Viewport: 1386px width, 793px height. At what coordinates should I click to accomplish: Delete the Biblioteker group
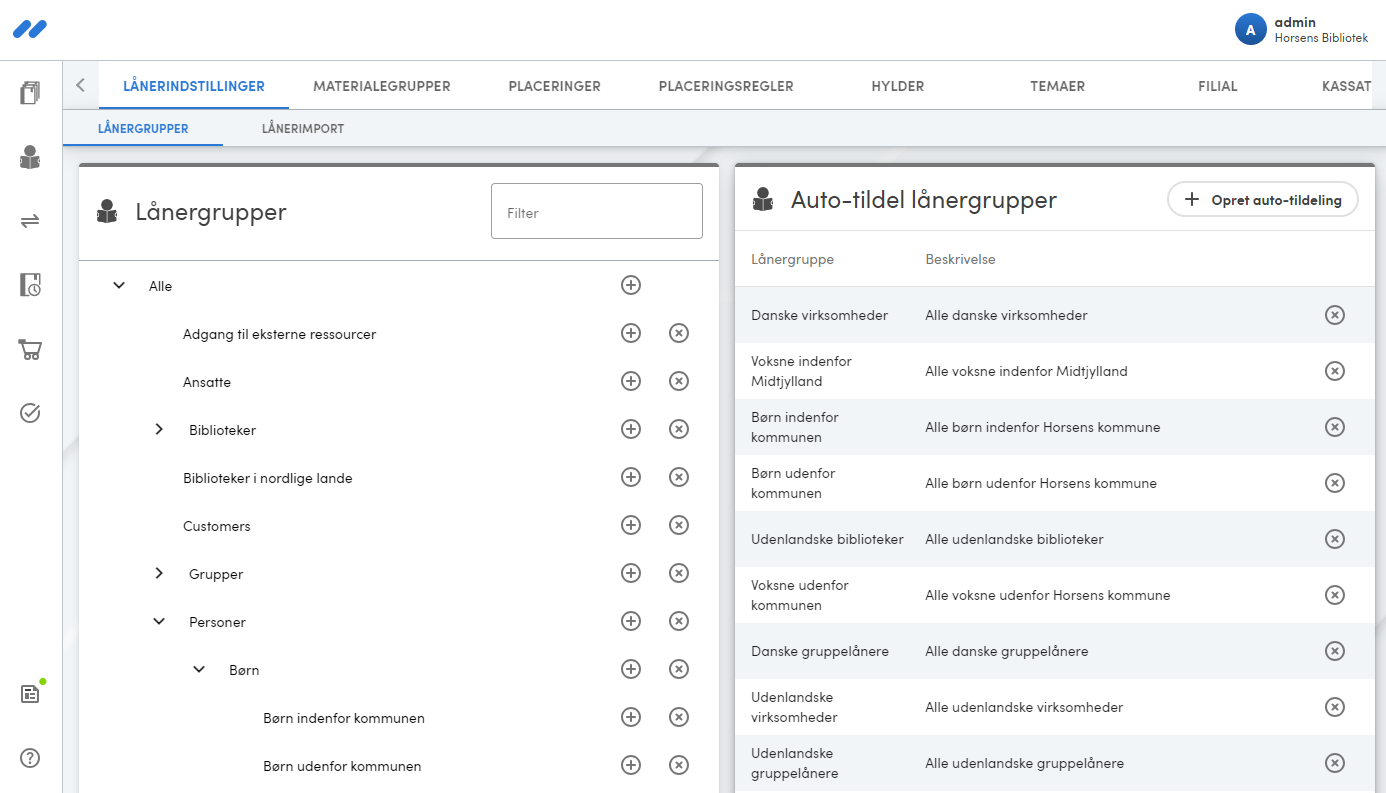[x=679, y=429]
